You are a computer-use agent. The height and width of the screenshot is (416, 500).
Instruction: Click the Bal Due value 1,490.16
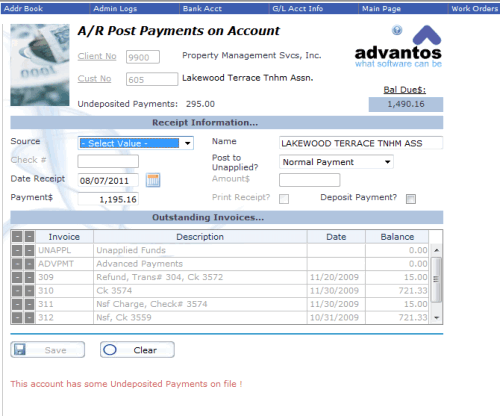(x=406, y=104)
